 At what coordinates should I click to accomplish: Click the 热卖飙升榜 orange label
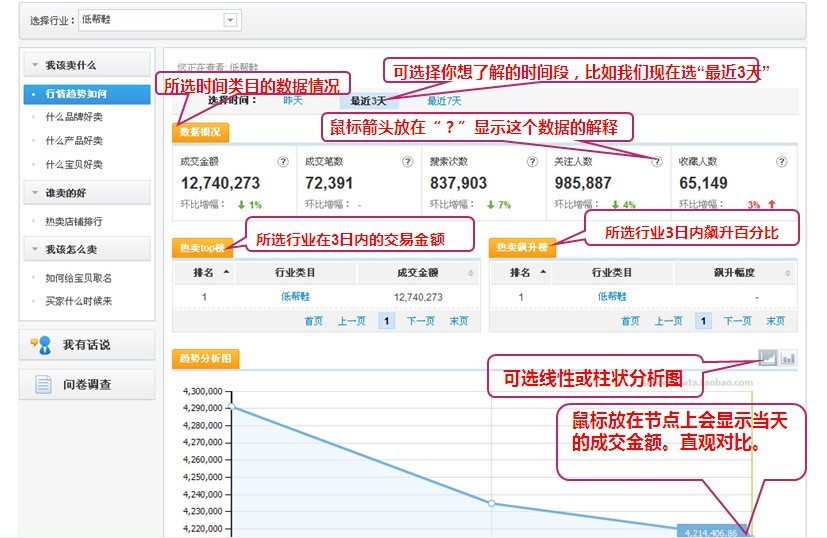point(522,247)
